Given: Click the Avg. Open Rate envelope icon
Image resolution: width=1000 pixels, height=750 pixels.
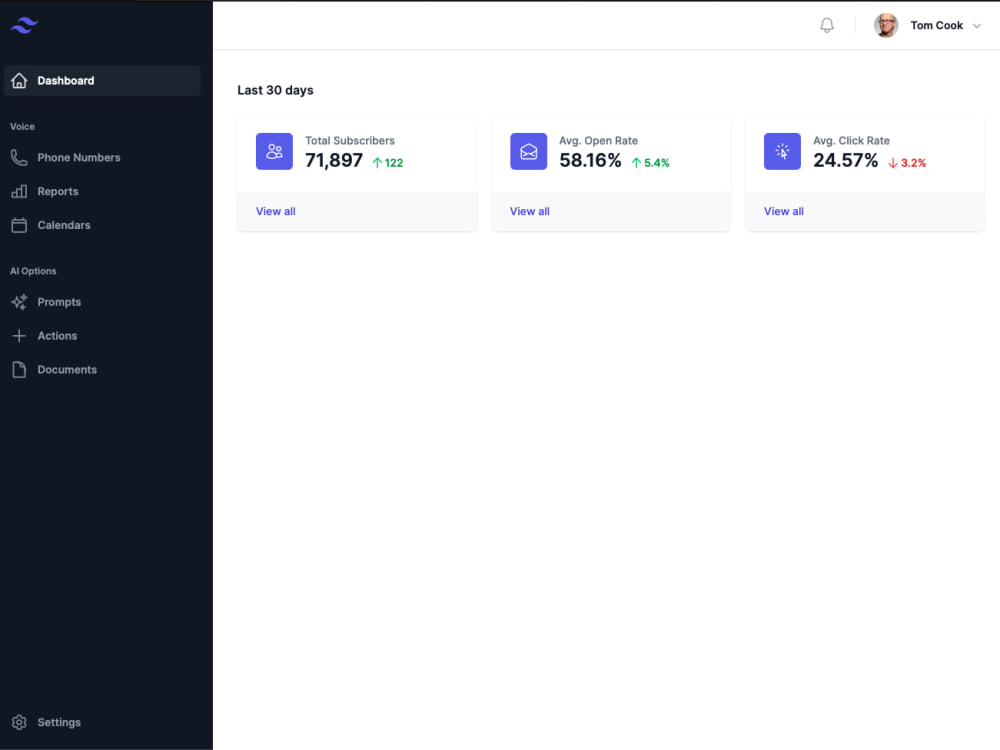Looking at the screenshot, I should point(528,151).
